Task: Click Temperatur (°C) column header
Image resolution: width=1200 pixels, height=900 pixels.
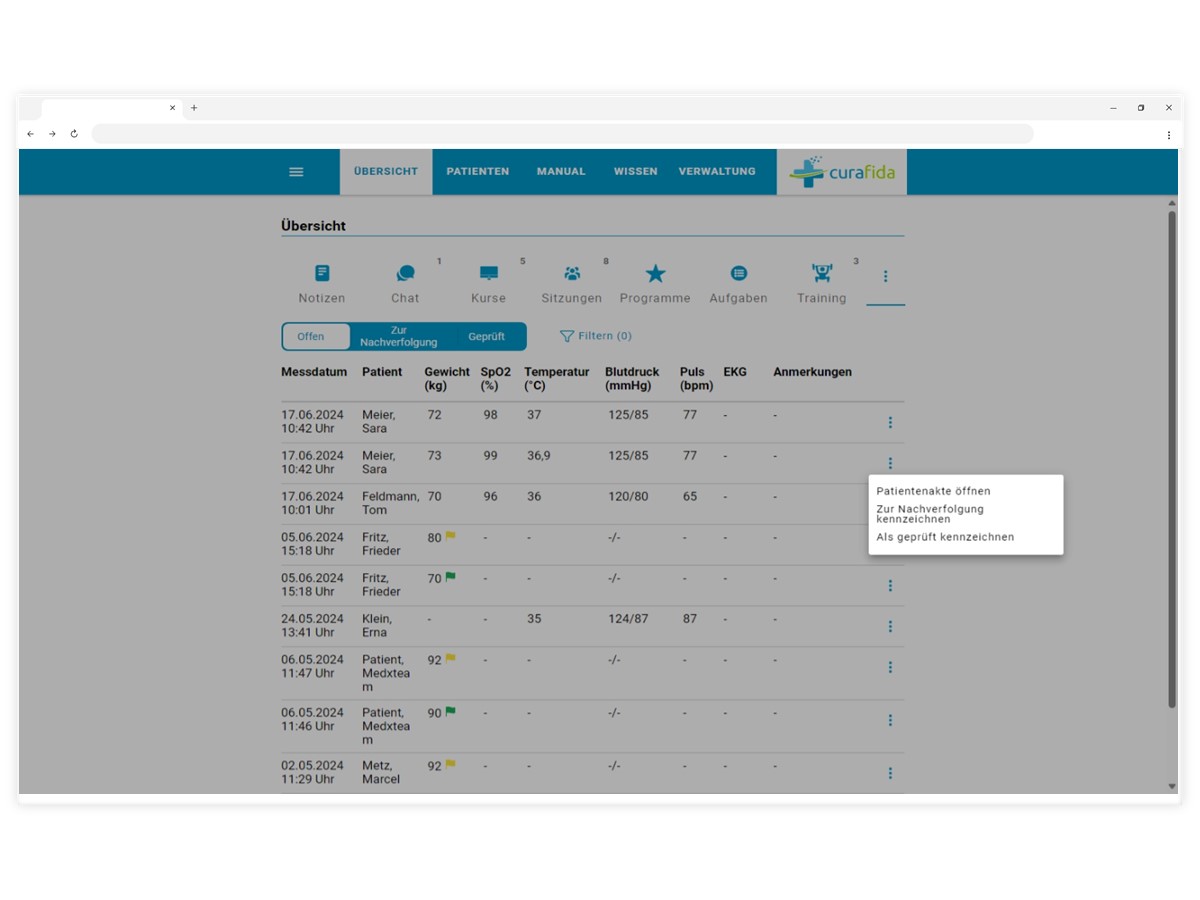Action: point(557,379)
